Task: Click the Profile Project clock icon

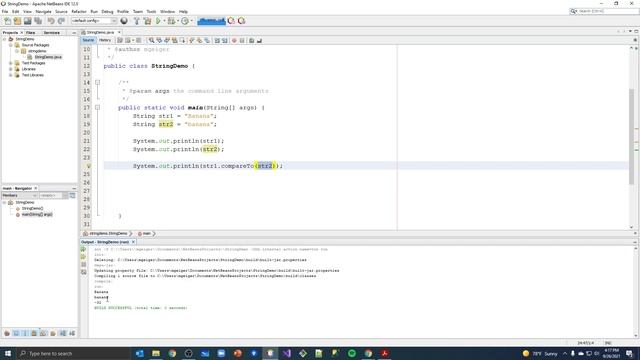Action: tap(185, 21)
